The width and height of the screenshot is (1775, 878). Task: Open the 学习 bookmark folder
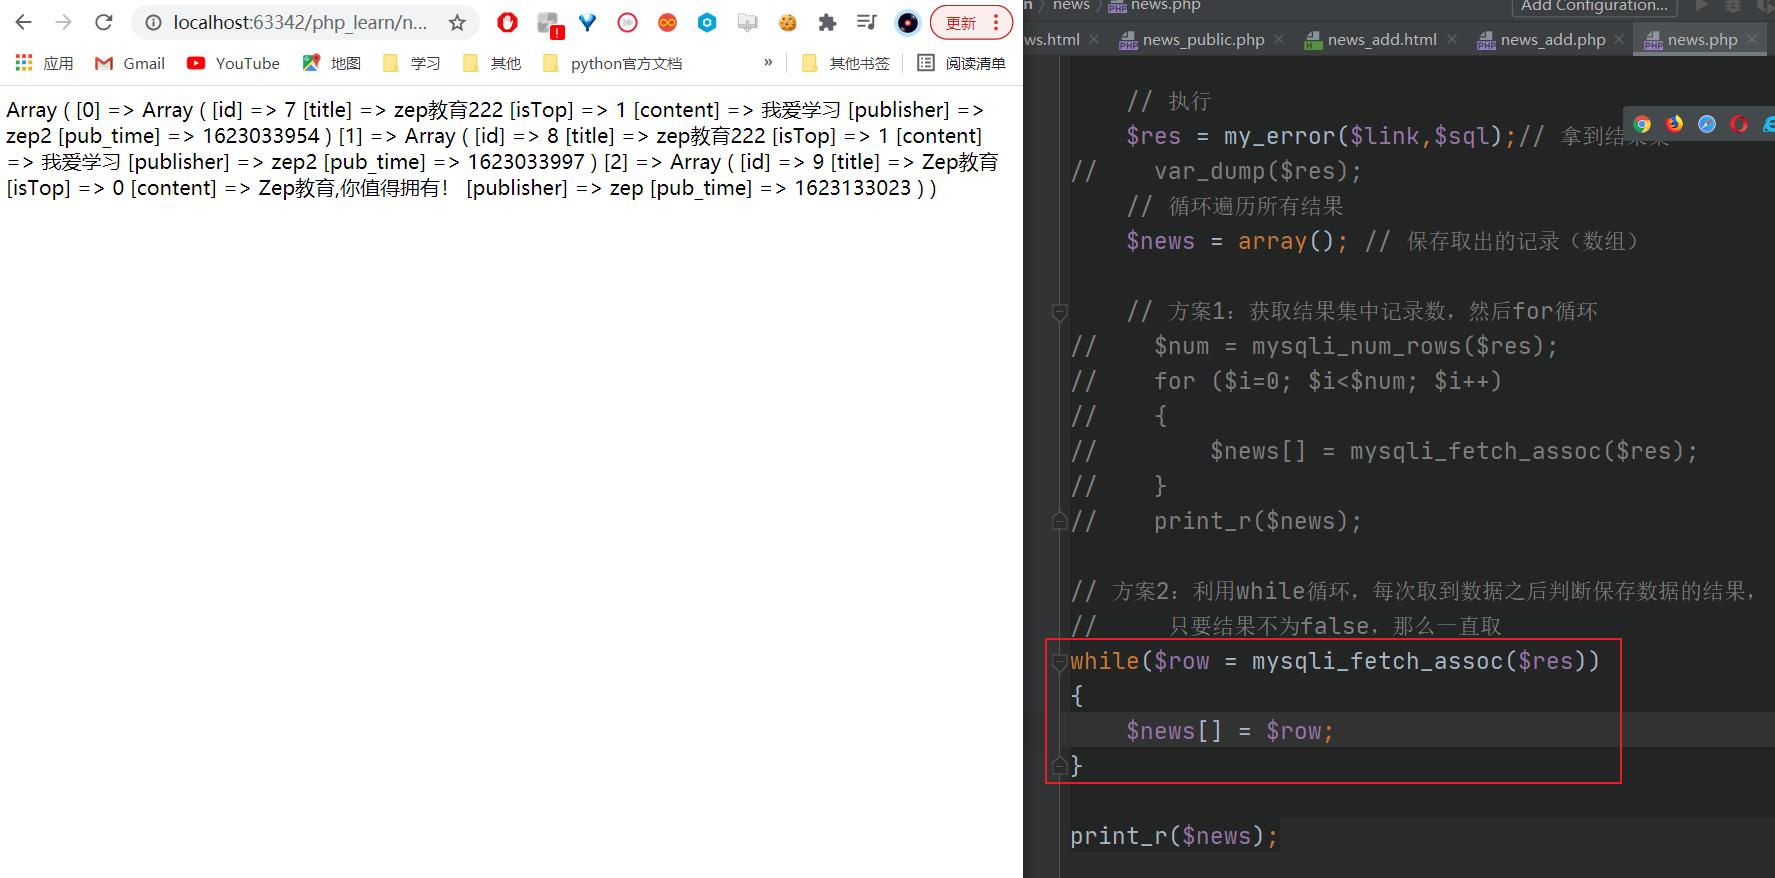click(x=411, y=63)
